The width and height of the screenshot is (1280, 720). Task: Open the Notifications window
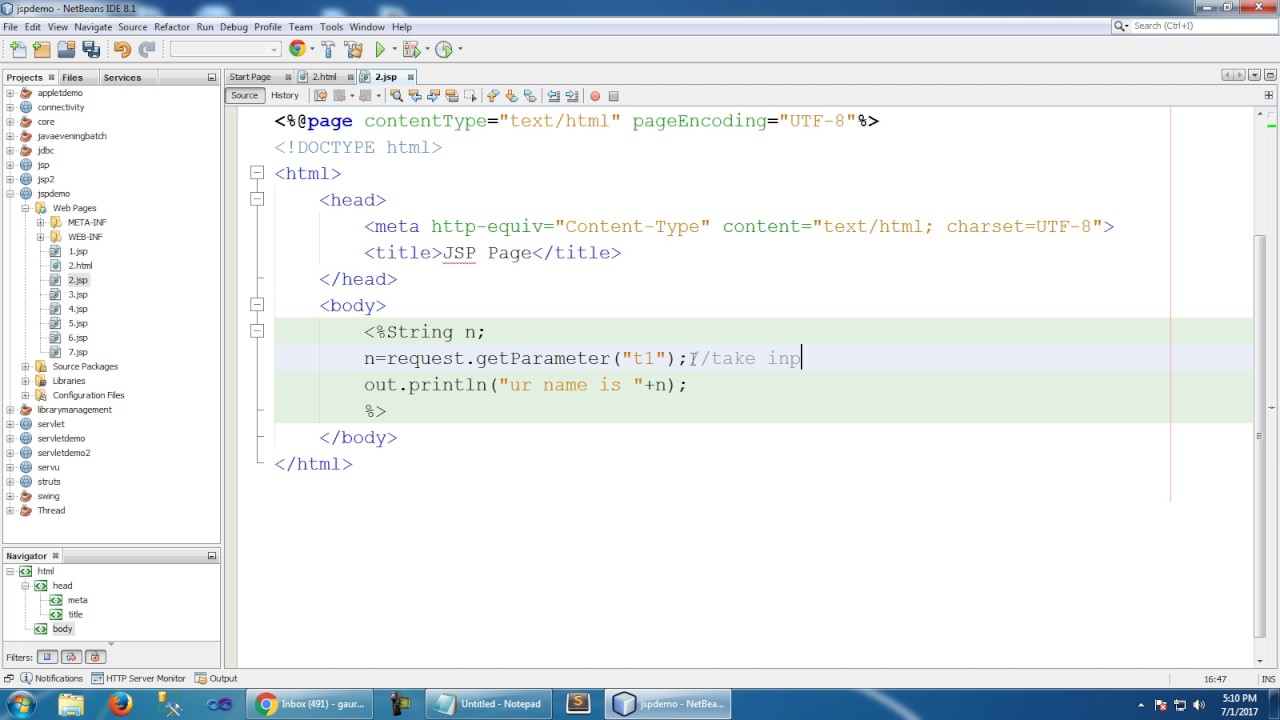(x=50, y=678)
